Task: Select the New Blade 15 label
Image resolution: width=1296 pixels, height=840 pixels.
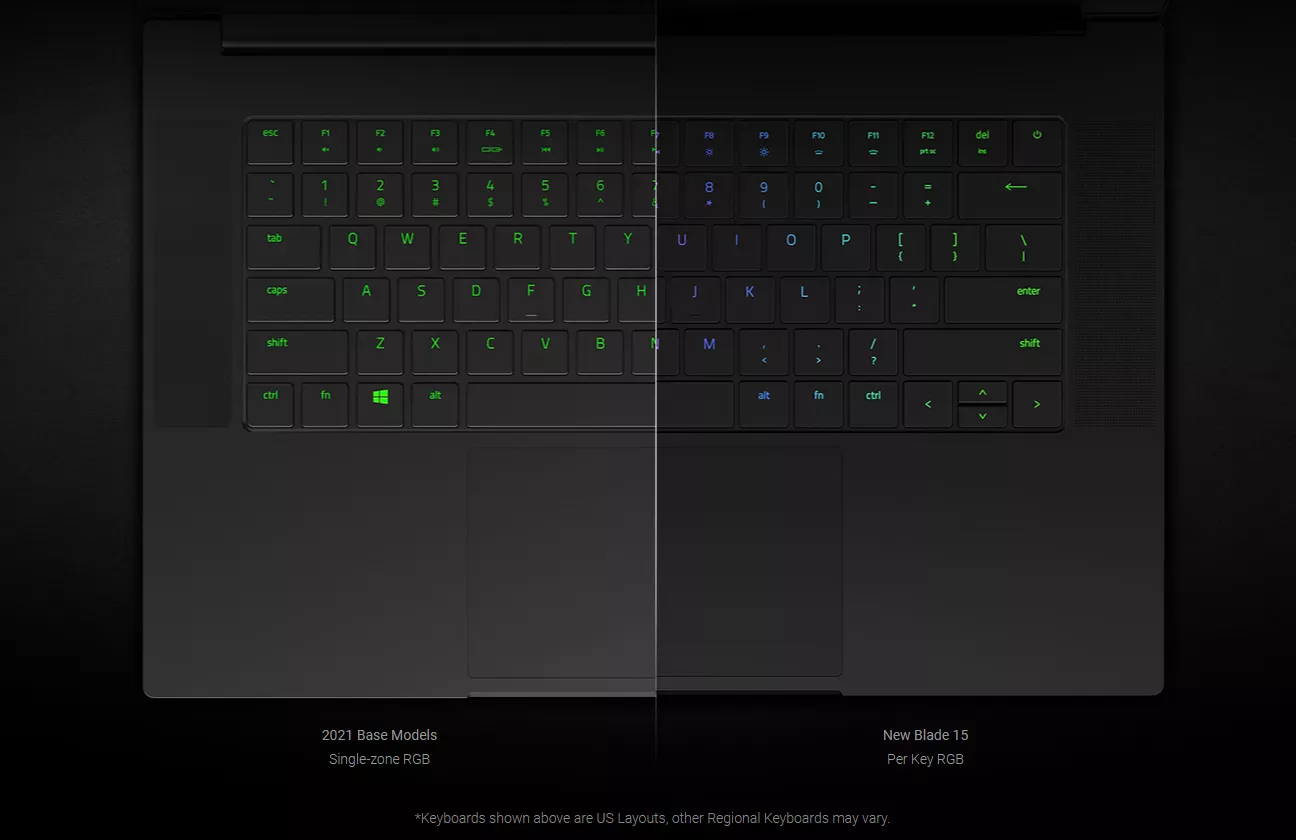Action: [925, 735]
